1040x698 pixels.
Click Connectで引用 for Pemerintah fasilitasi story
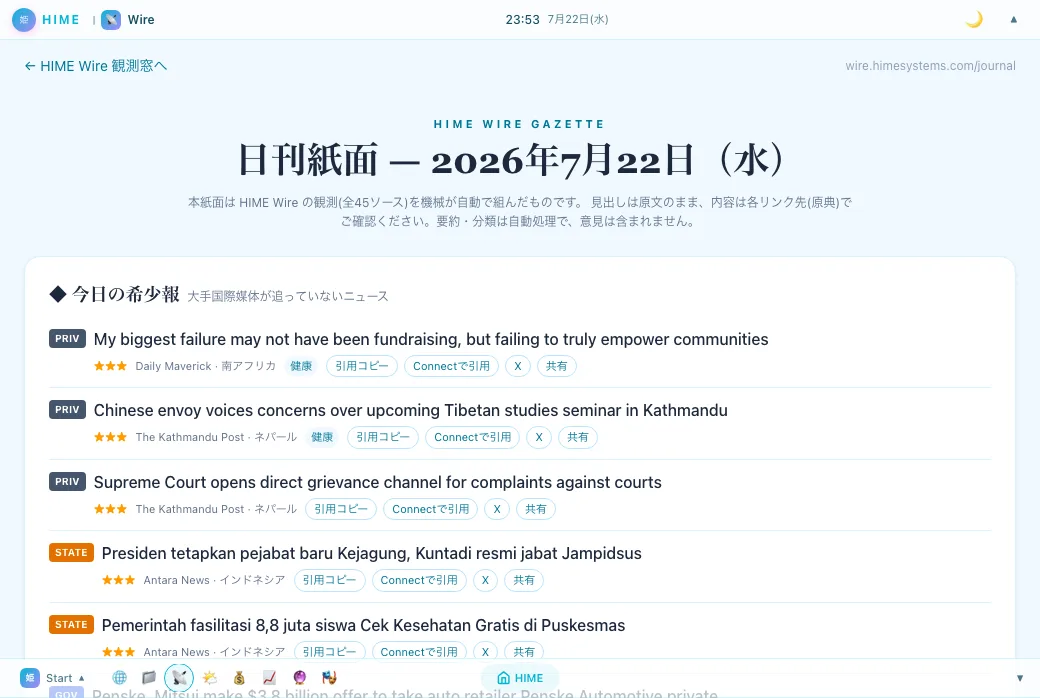[419, 652]
